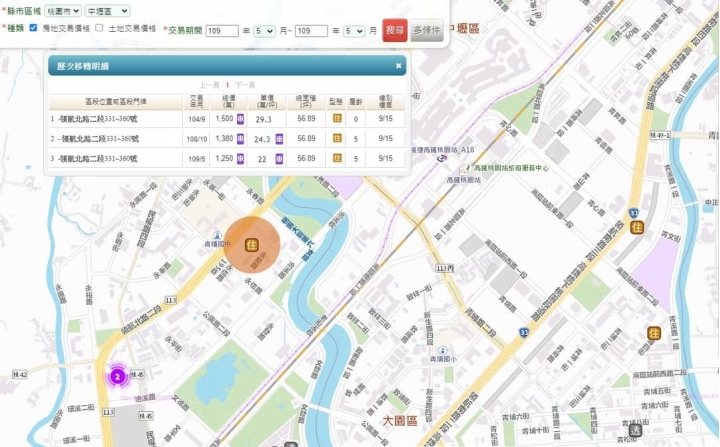Screen dimensions: 720x447
Task: Click the purple 車 icon beside 24.3 unit price
Action: click(279, 139)
